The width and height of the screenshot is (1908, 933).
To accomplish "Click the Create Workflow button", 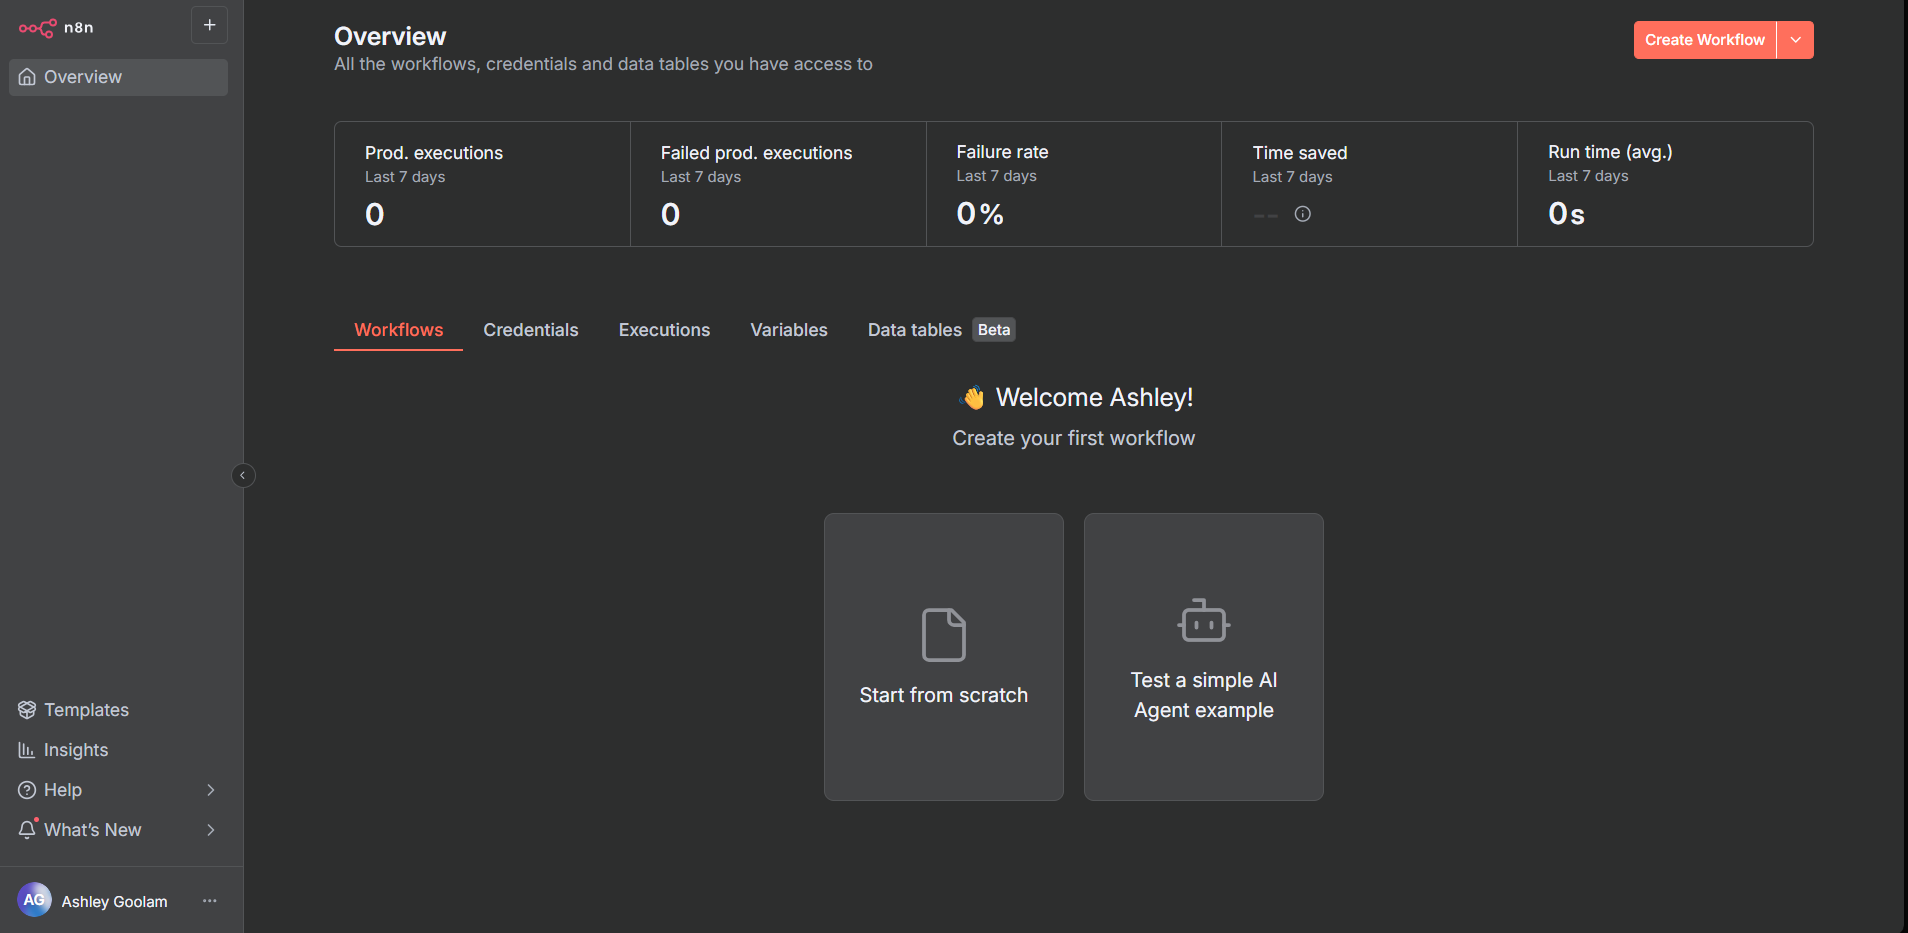I will (x=1704, y=40).
